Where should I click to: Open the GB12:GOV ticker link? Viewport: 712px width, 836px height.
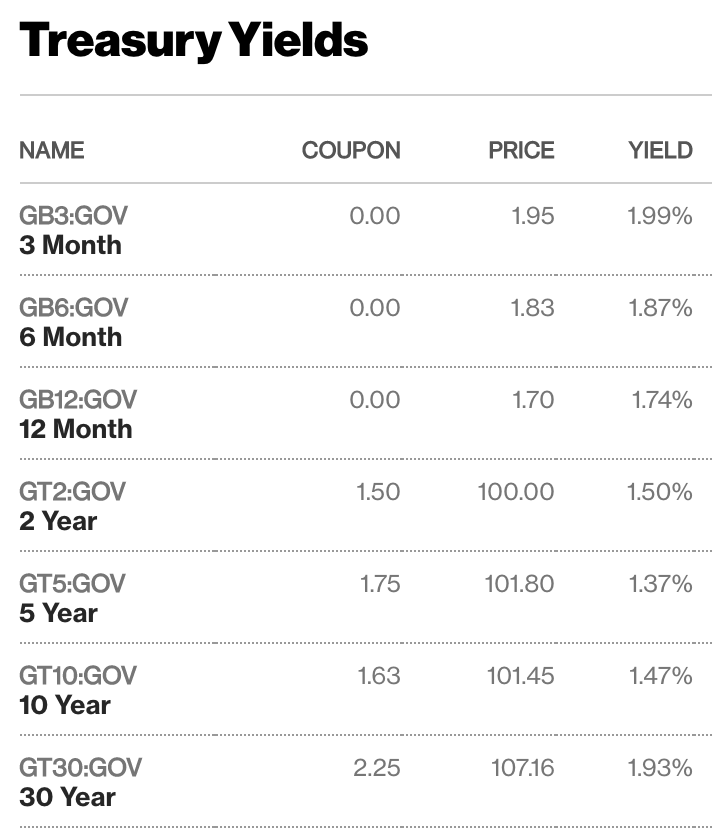tap(78, 400)
